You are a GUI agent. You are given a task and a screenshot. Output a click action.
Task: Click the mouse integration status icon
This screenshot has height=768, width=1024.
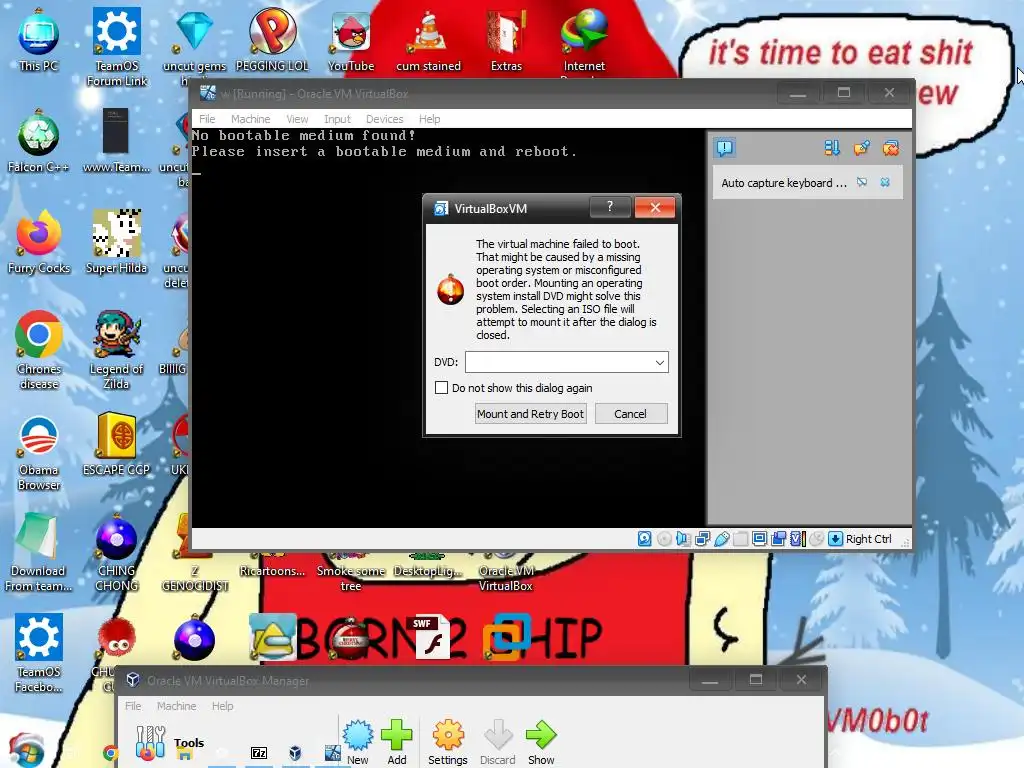click(816, 539)
